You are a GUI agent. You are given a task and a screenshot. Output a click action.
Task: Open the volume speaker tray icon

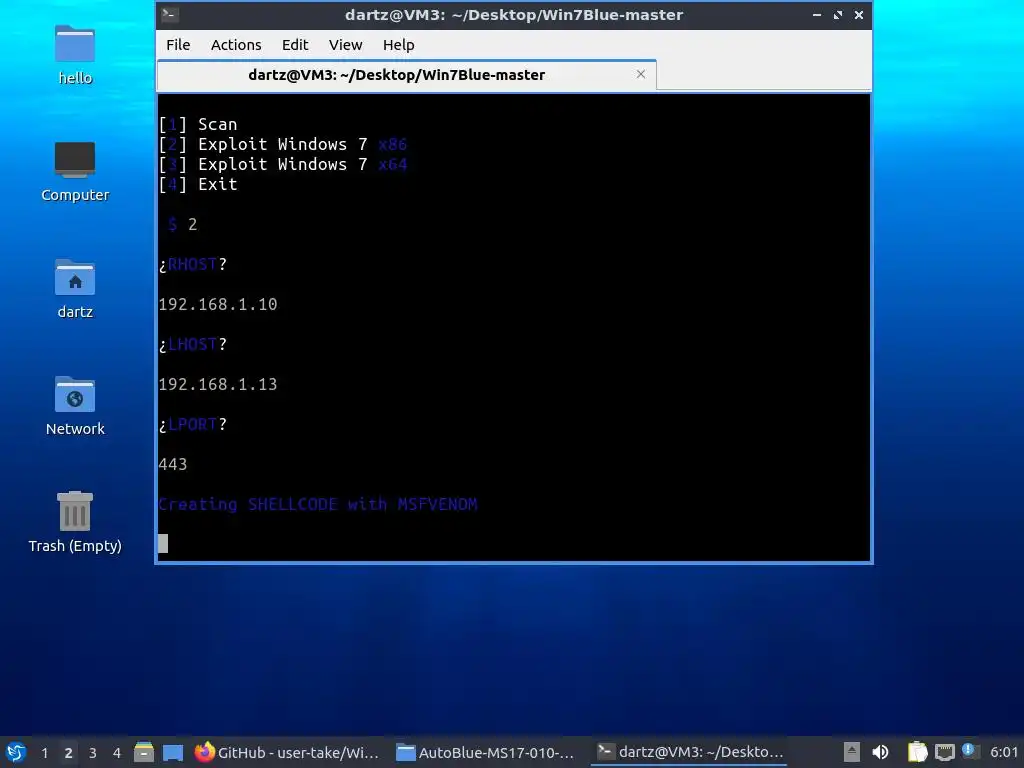tap(880, 752)
